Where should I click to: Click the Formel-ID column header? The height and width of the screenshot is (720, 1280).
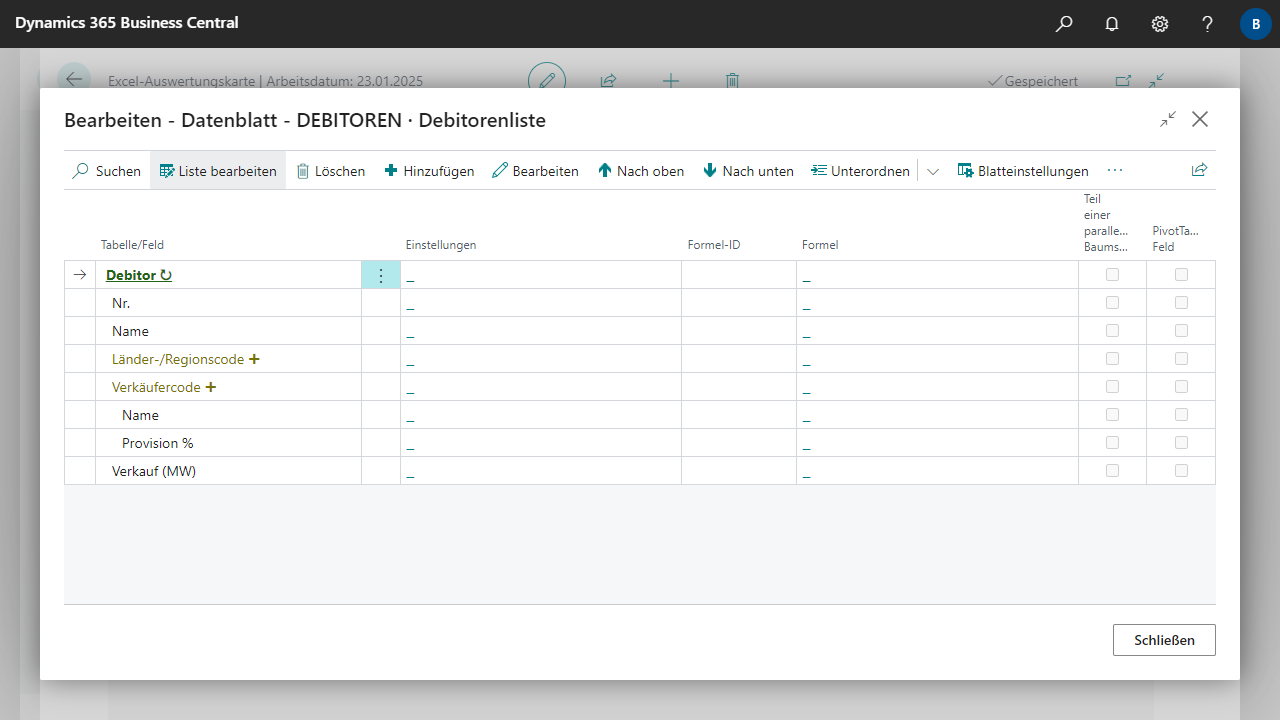pos(714,245)
